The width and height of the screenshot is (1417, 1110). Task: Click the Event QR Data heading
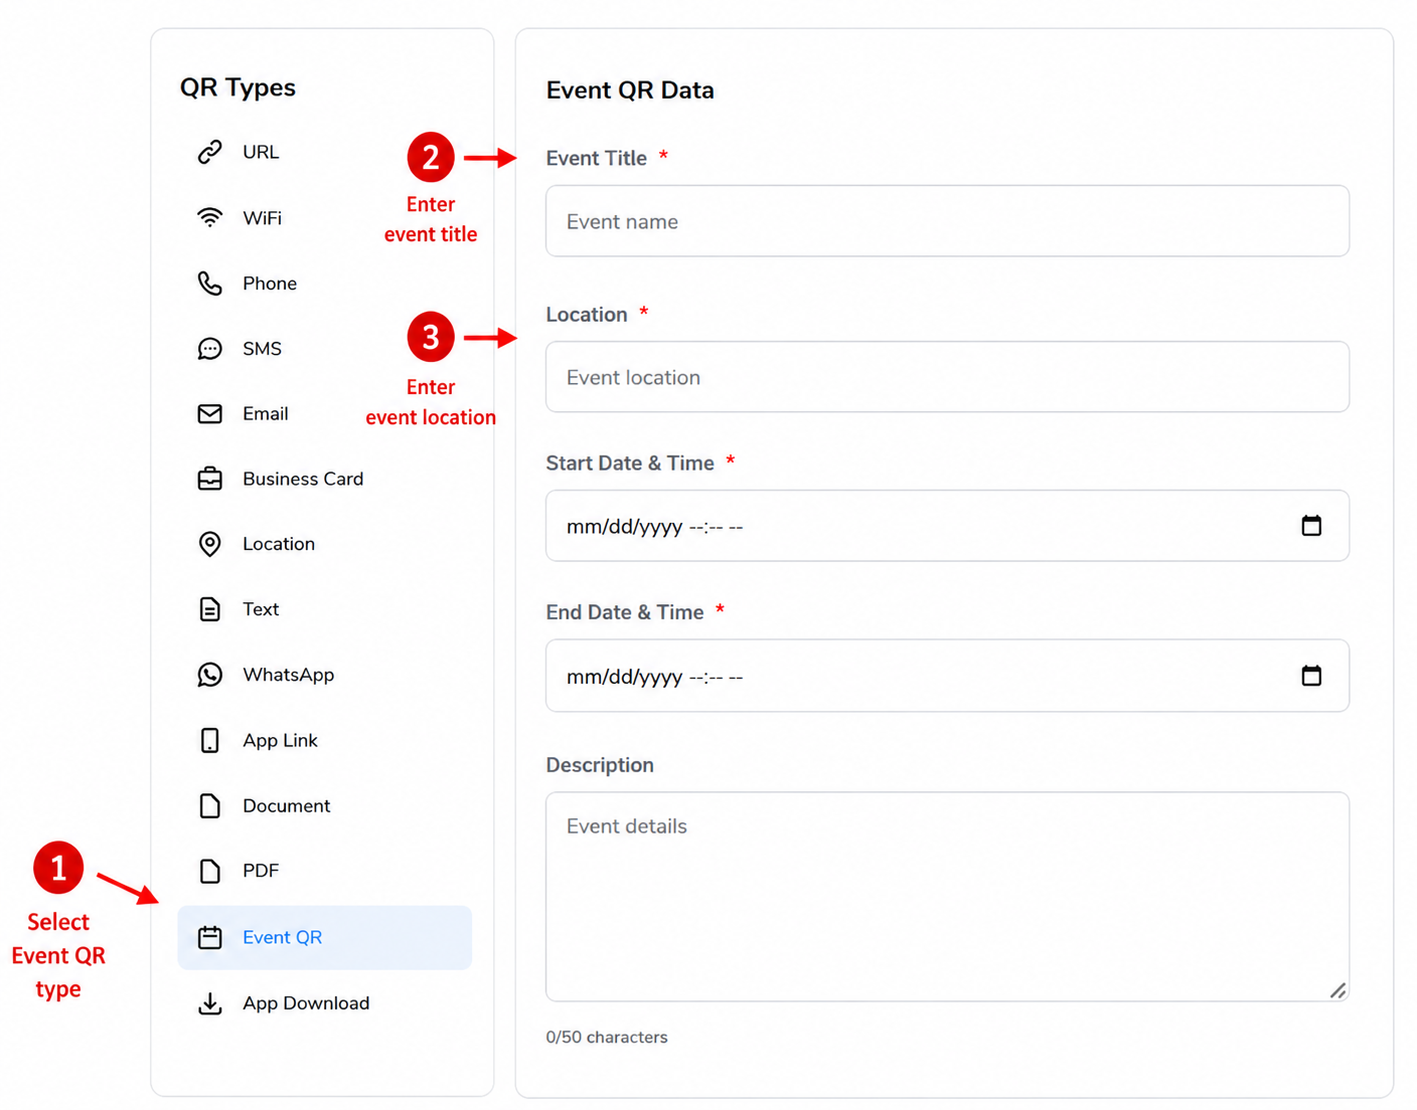[630, 90]
